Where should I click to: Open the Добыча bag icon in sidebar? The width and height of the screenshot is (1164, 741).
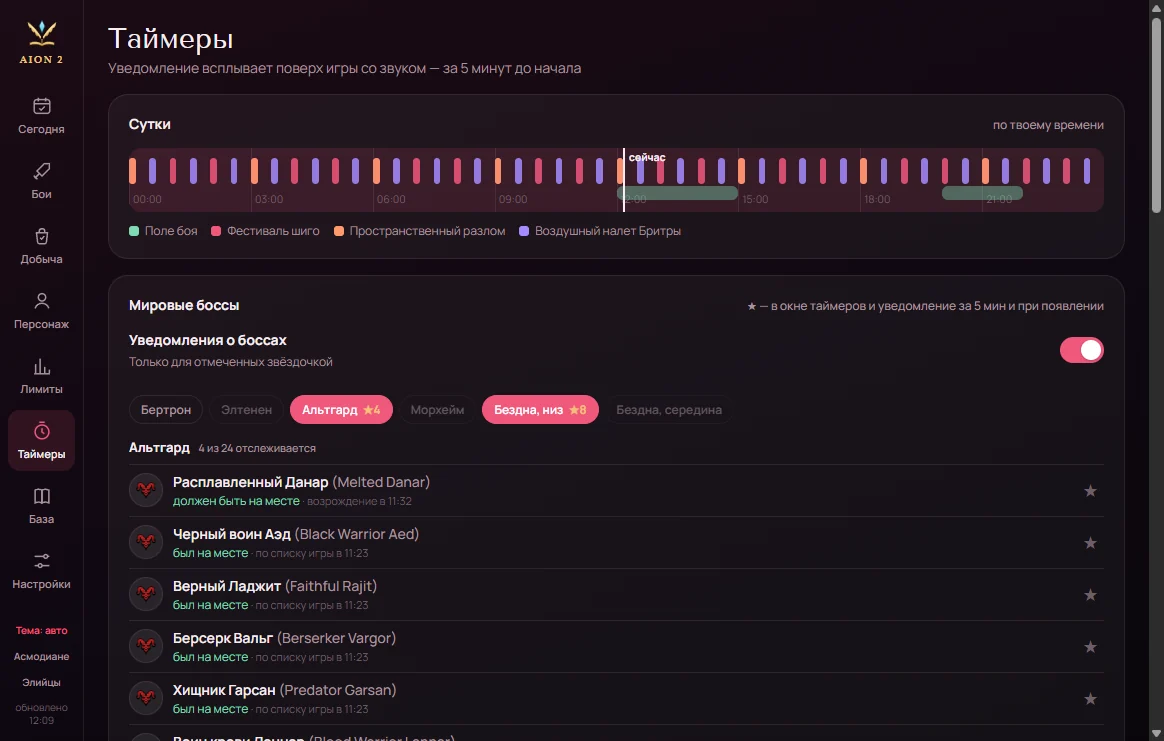pos(42,236)
